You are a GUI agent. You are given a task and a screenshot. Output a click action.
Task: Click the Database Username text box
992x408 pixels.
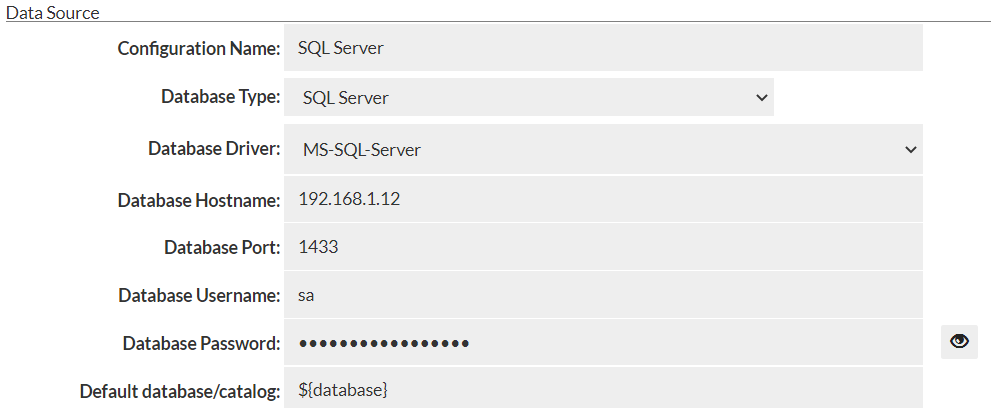(602, 295)
